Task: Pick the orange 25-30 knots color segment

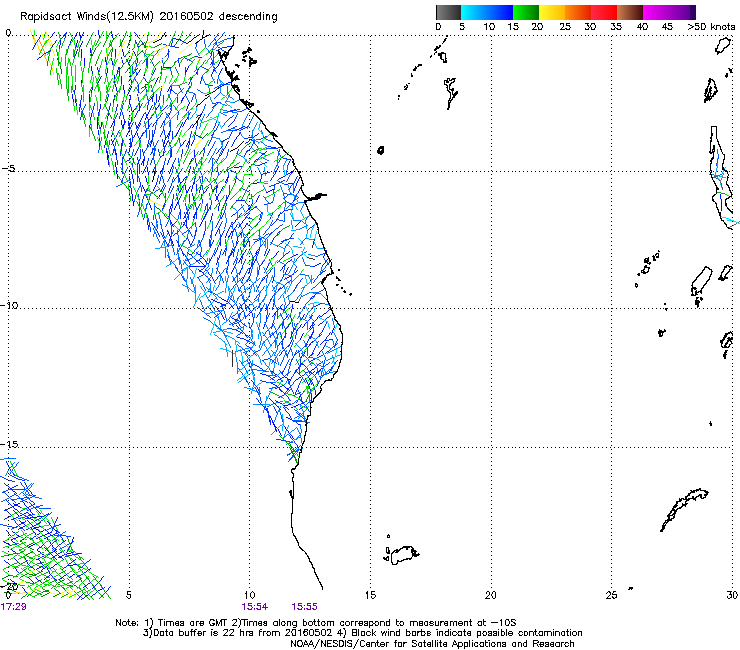Action: point(578,12)
